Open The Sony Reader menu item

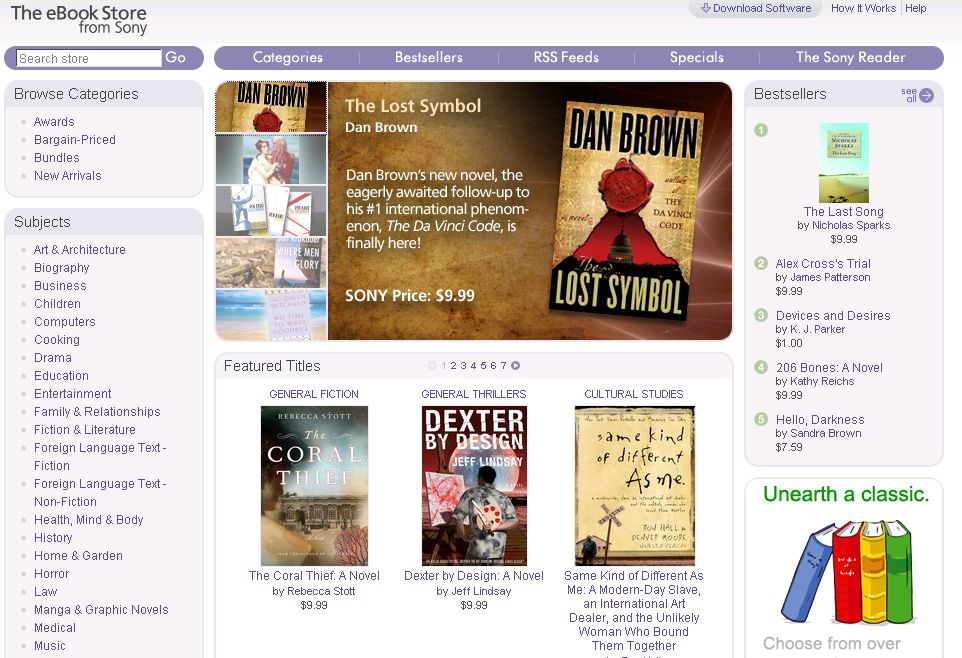851,57
